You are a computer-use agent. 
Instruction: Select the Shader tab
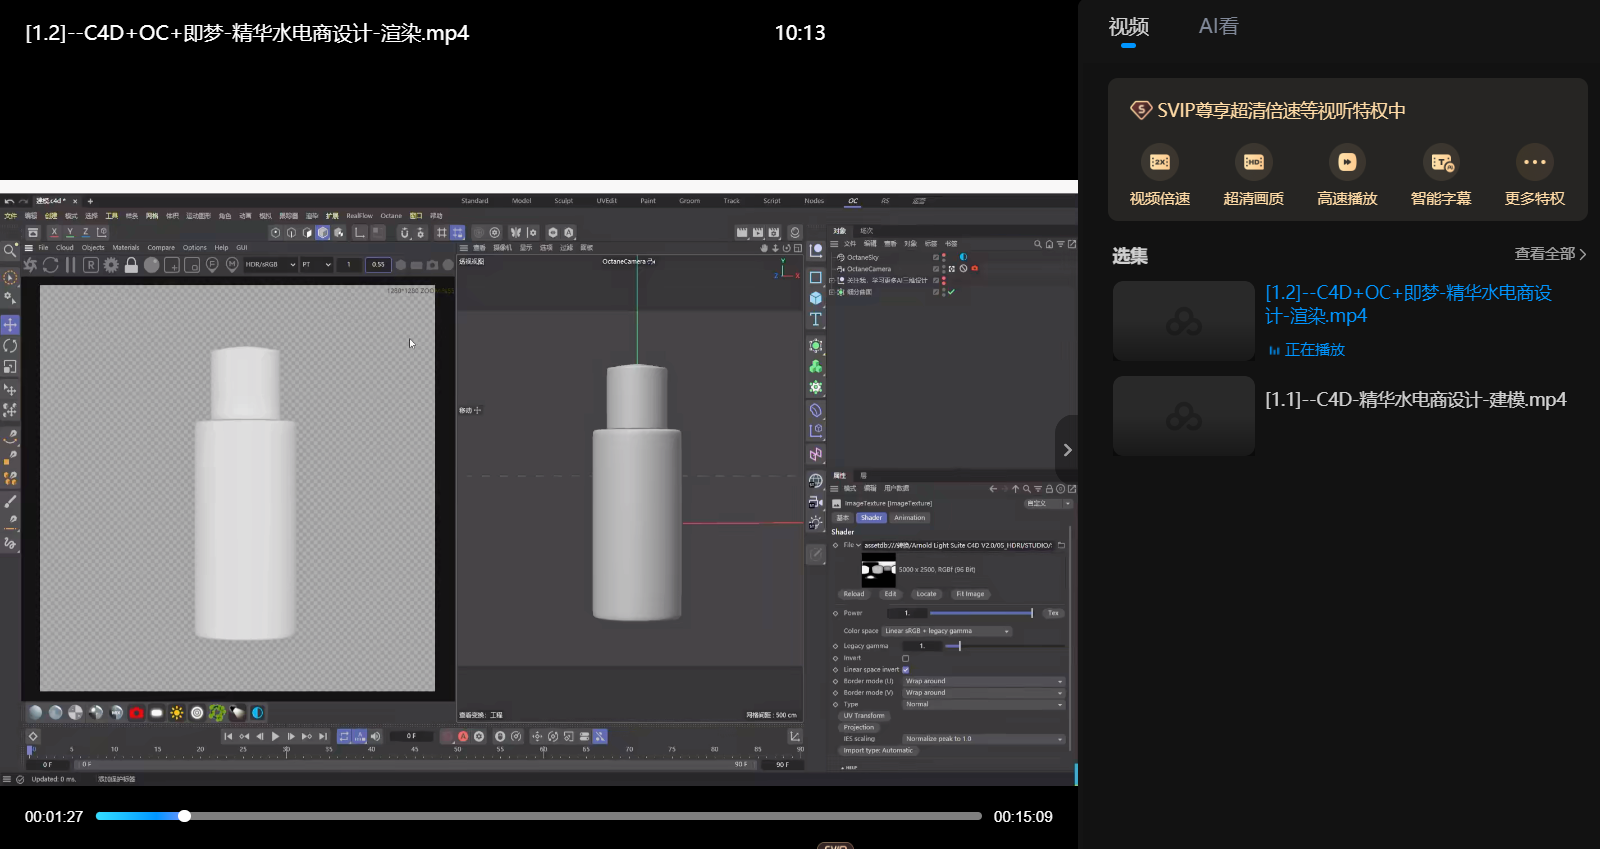point(872,518)
